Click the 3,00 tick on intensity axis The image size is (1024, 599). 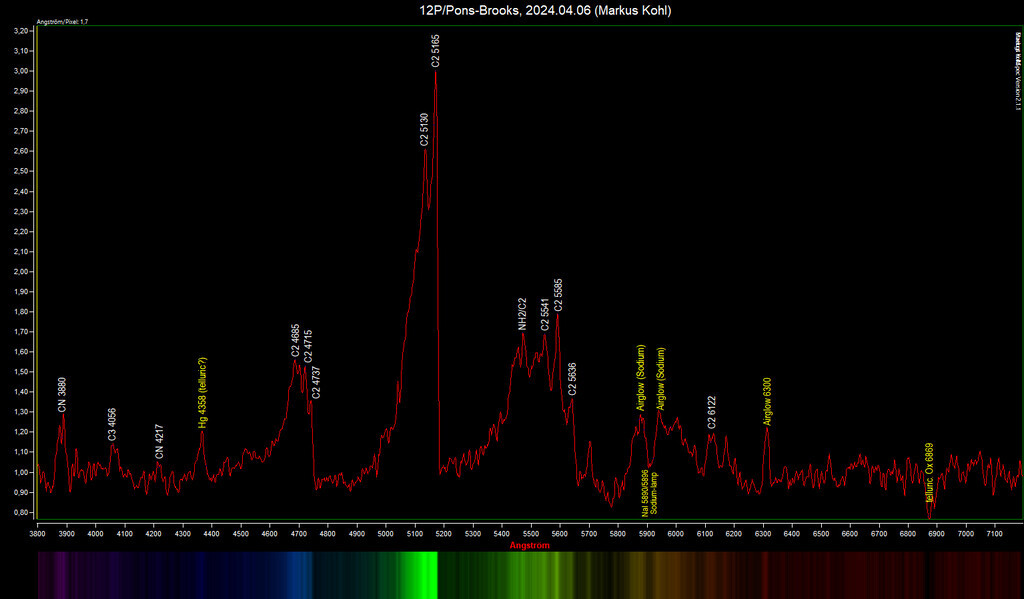point(20,71)
